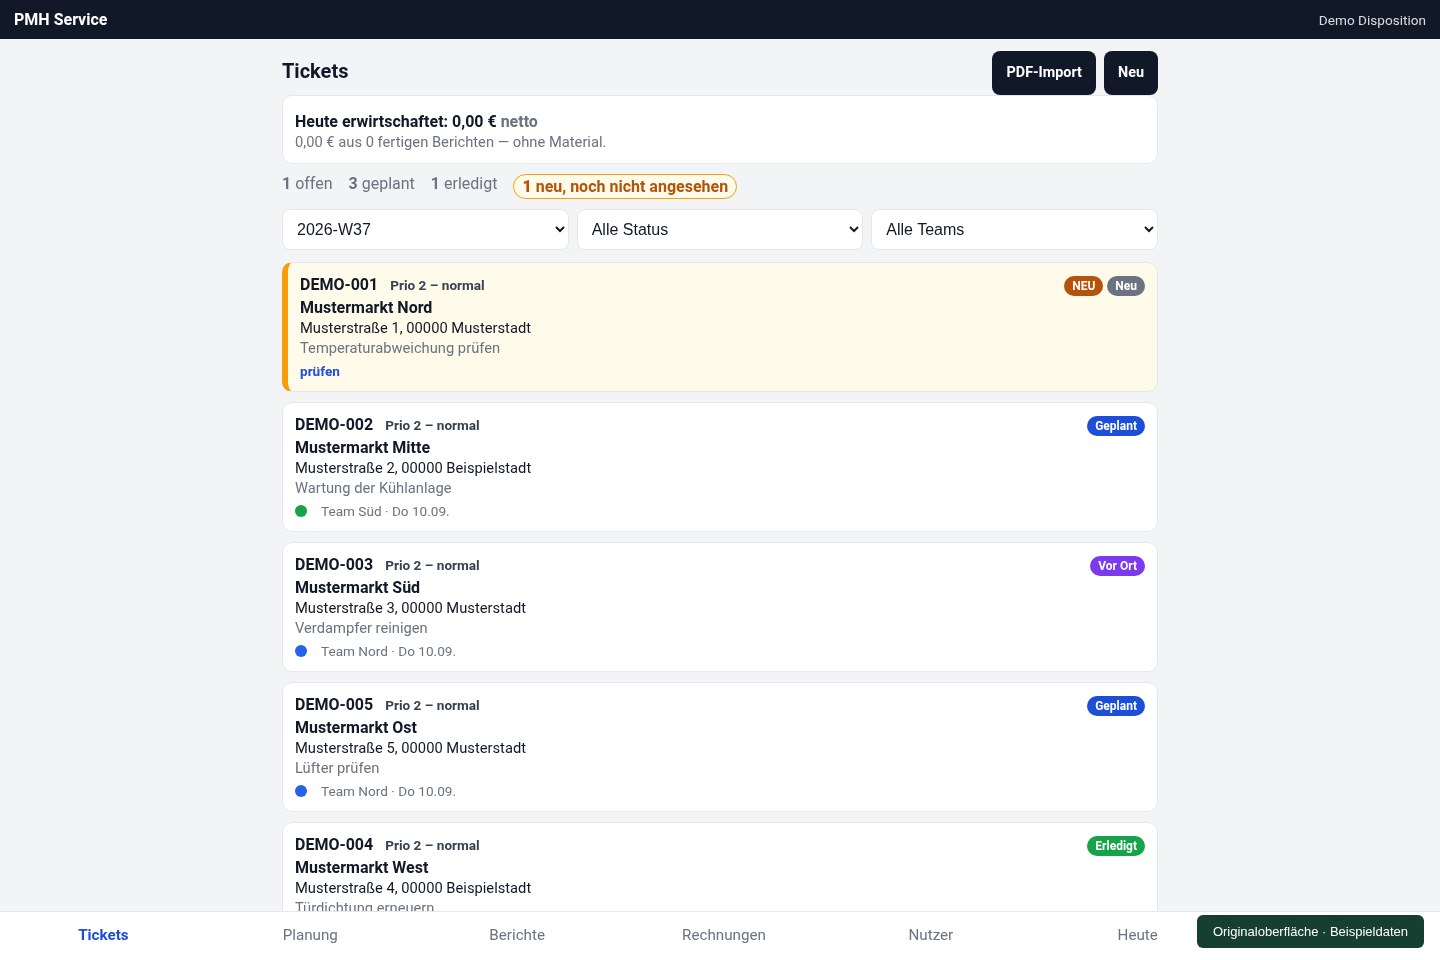This screenshot has width=1440, height=960.
Task: Open the Rechnungen tab
Action: 724,935
